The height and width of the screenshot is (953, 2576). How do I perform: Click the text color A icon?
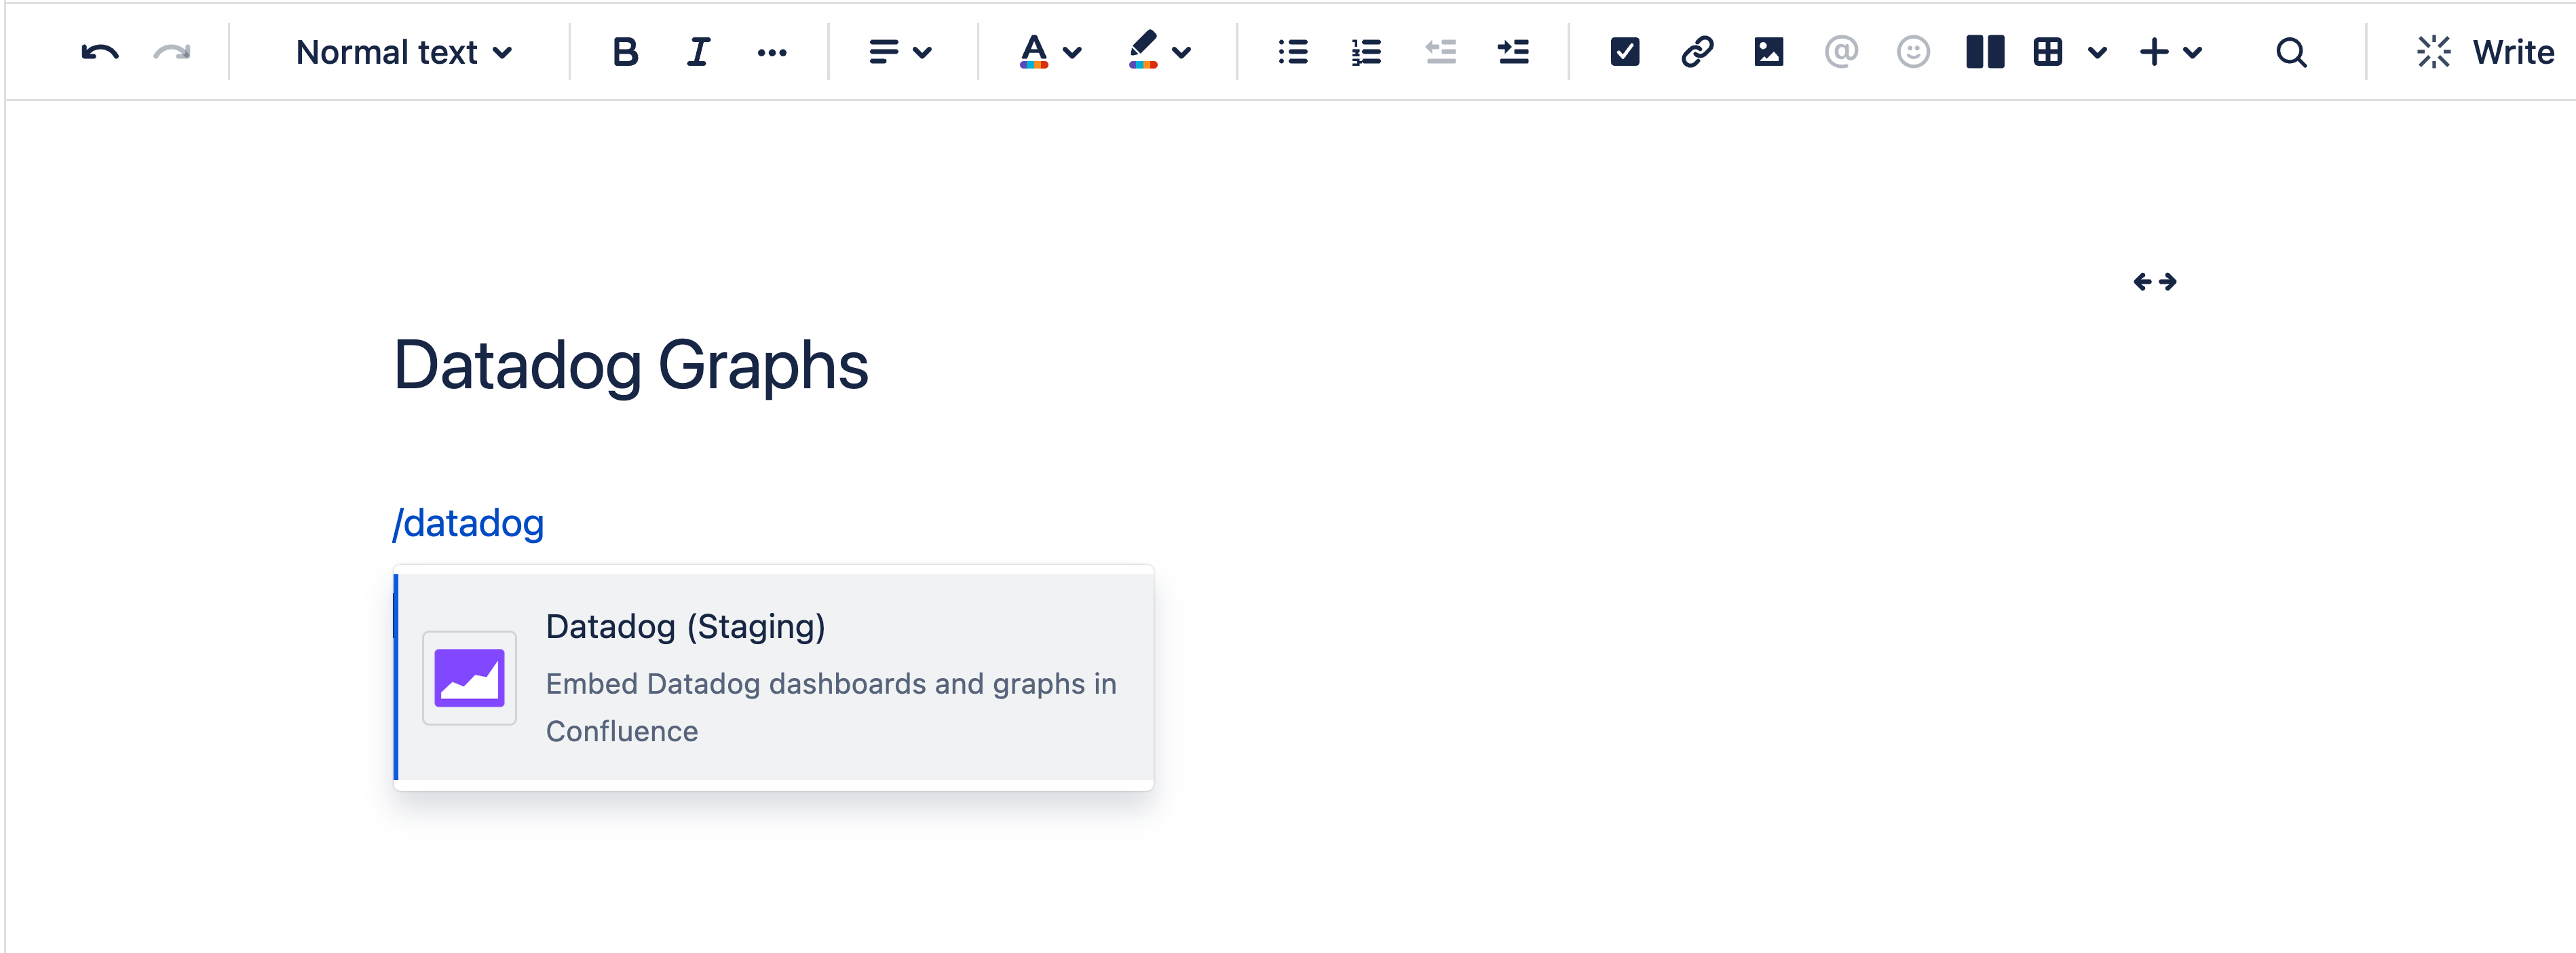pos(1034,52)
